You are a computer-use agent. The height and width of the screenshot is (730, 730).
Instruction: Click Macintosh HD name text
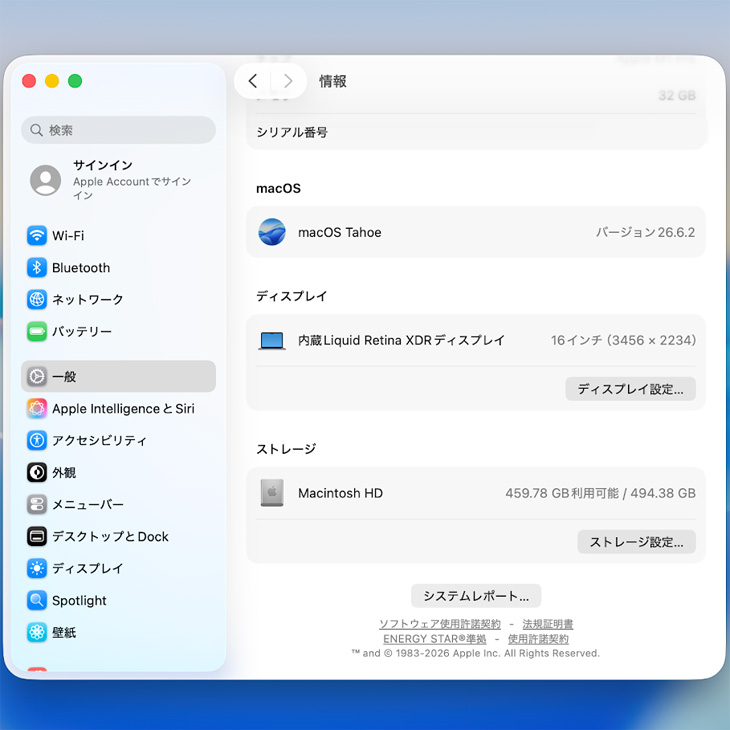pyautogui.click(x=340, y=493)
